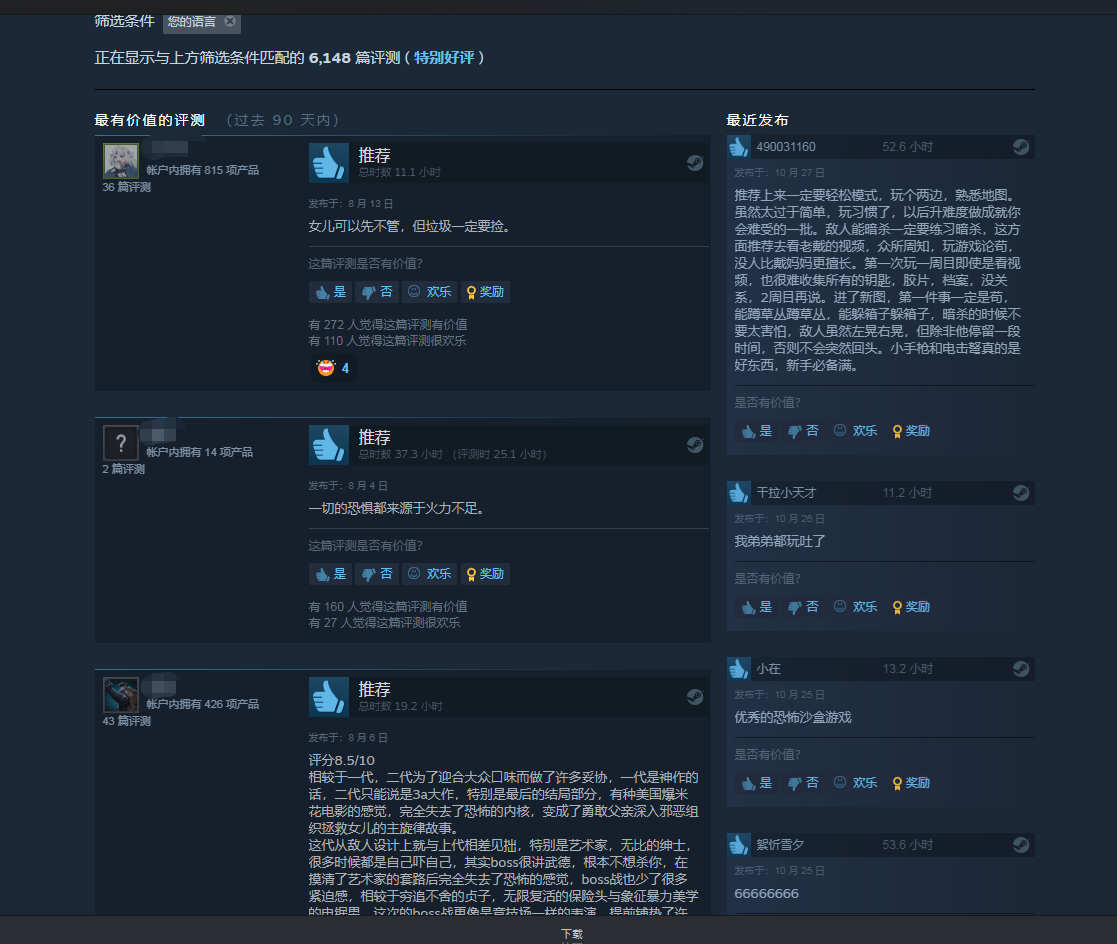The image size is (1117, 944).
Task: Click thumbs-up icon beside 490031160
Action: tap(739, 147)
